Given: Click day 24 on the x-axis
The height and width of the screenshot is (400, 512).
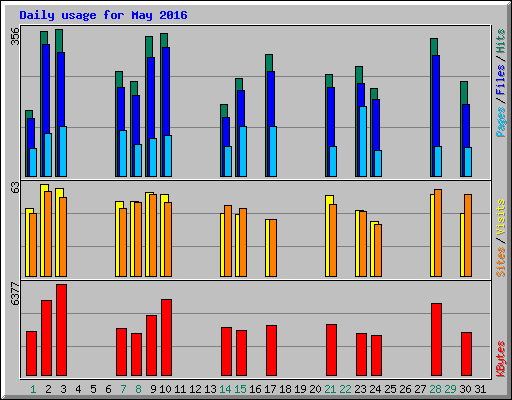Looking at the screenshot, I should click(x=375, y=389).
